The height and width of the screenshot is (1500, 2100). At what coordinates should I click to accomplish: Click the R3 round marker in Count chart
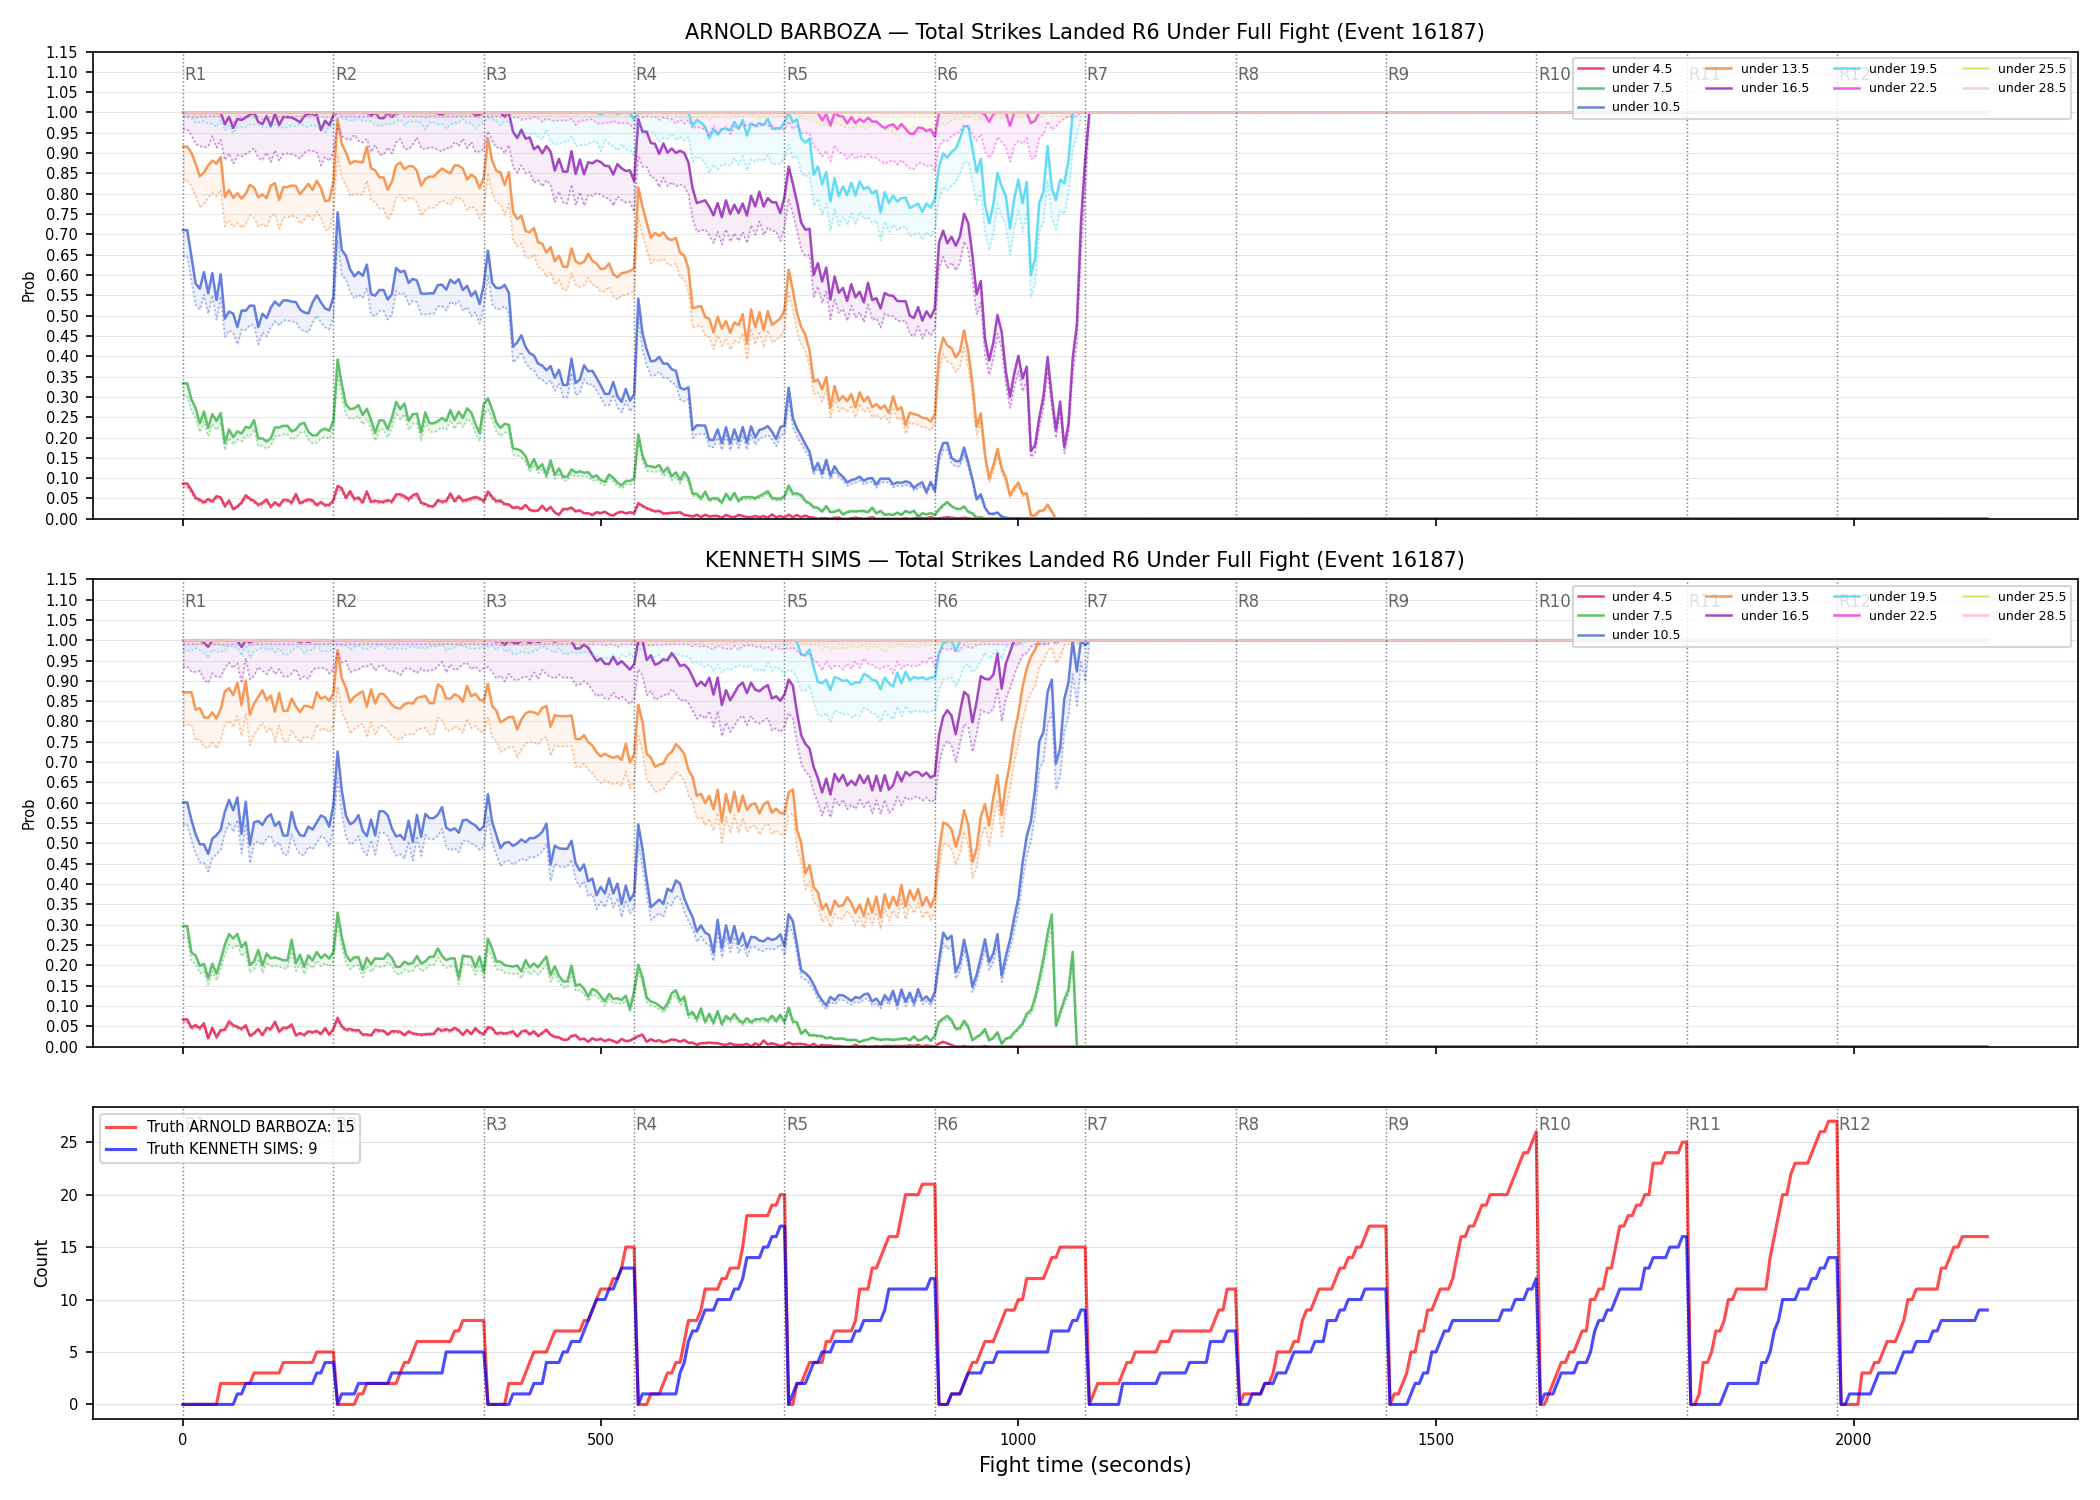pos(496,1124)
